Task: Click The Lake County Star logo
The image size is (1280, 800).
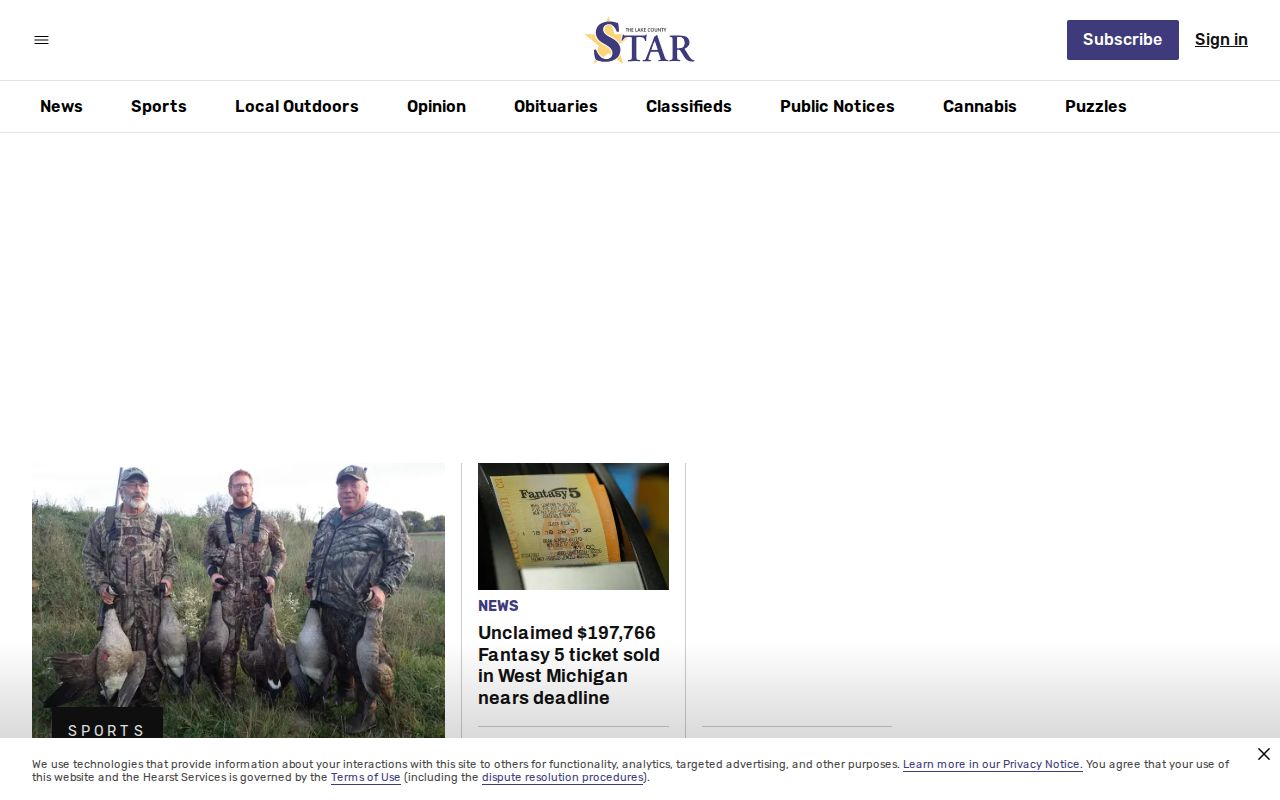Action: (640, 40)
